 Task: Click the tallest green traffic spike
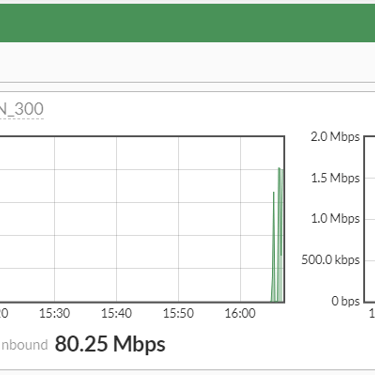(x=280, y=233)
